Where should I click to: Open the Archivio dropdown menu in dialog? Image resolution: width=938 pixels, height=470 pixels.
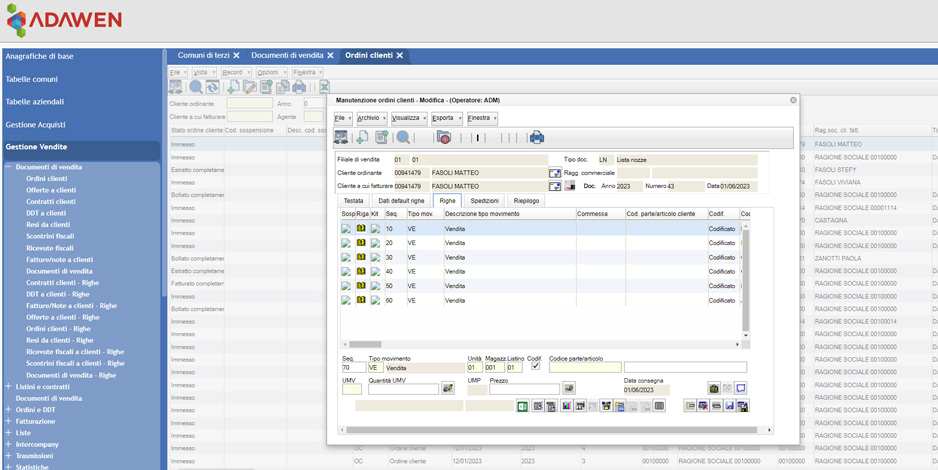pos(371,118)
